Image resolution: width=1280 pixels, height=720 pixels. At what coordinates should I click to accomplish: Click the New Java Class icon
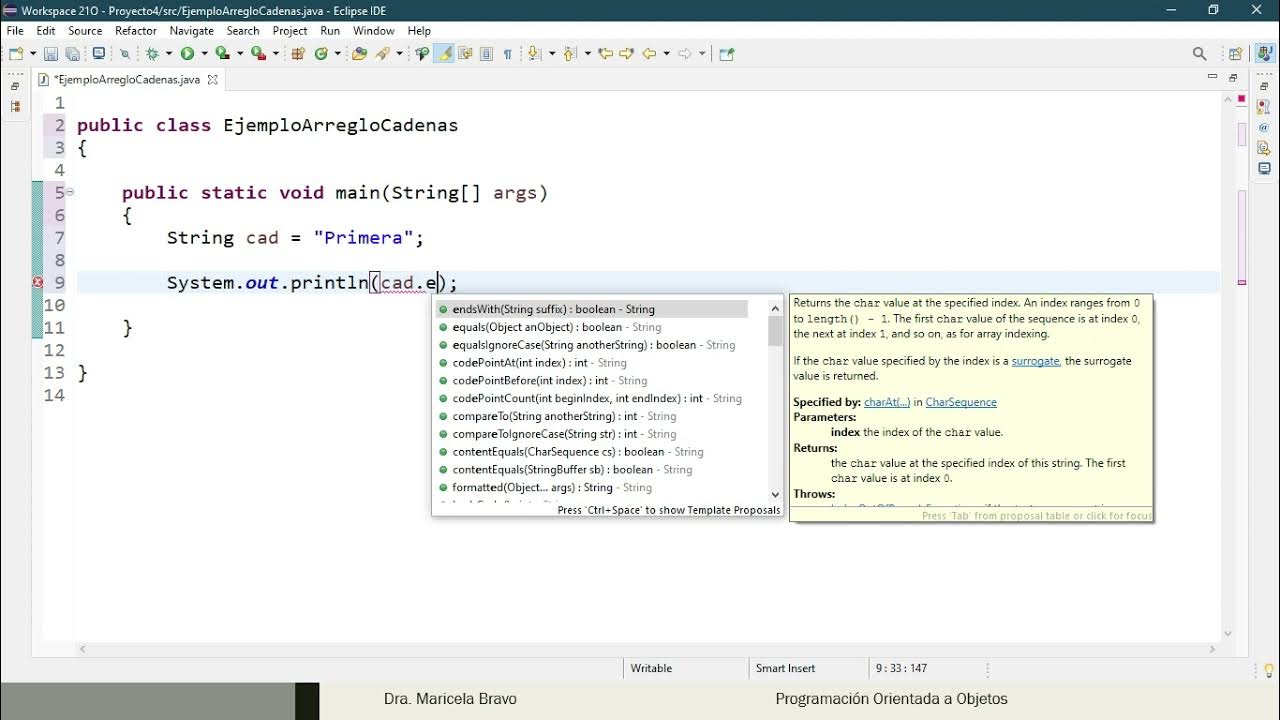321,54
